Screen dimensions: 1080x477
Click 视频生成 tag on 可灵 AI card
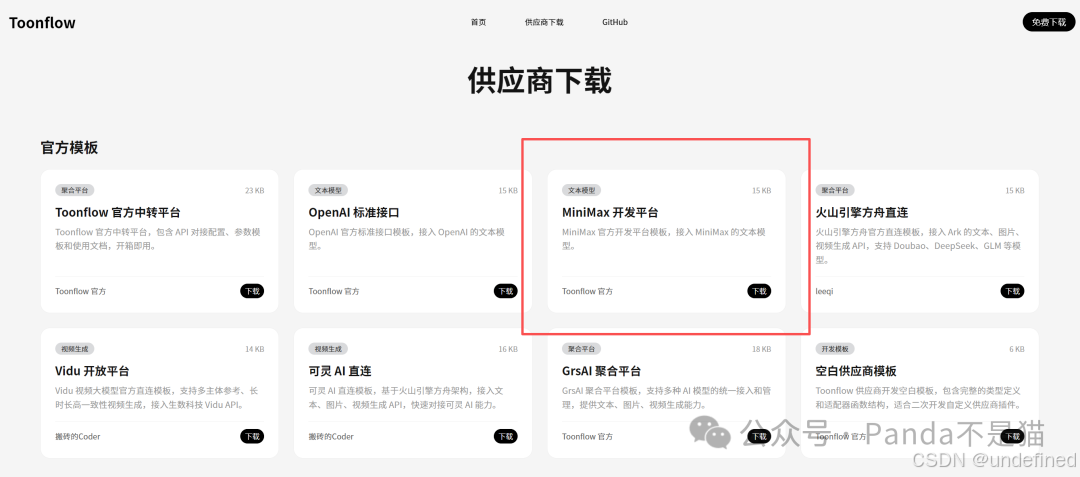coord(329,349)
